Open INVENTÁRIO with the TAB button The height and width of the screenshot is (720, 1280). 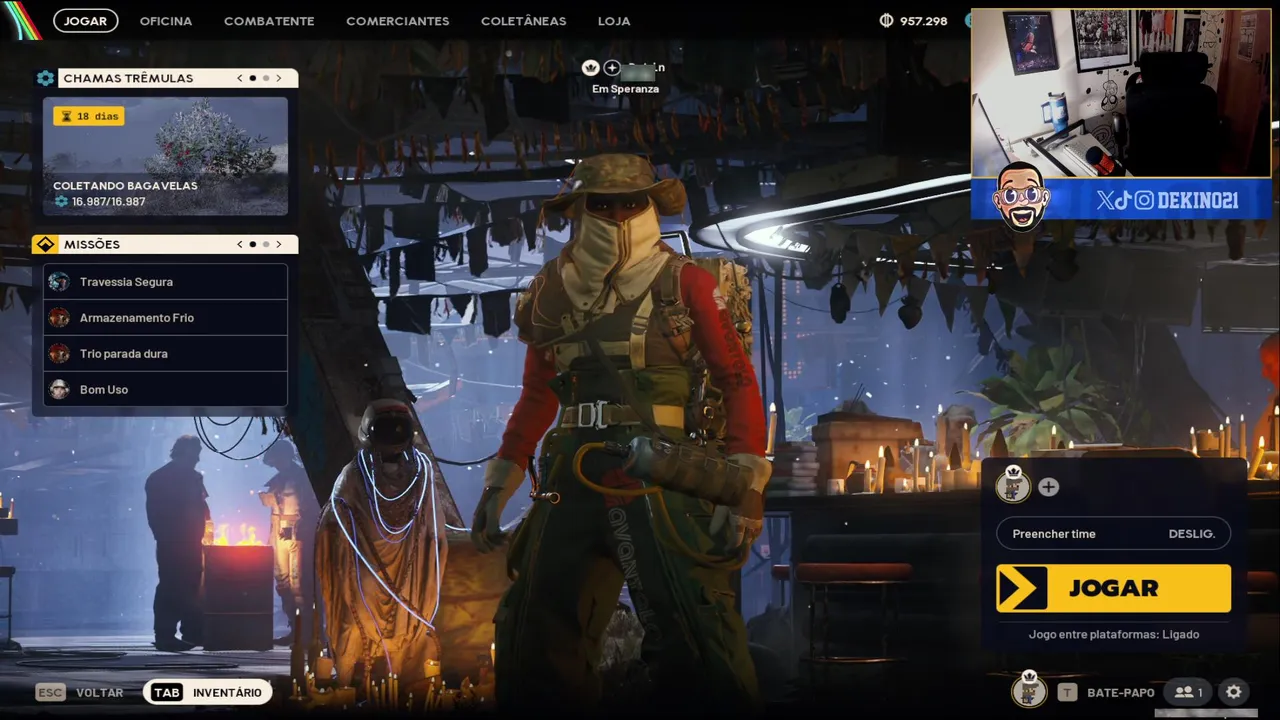(207, 692)
